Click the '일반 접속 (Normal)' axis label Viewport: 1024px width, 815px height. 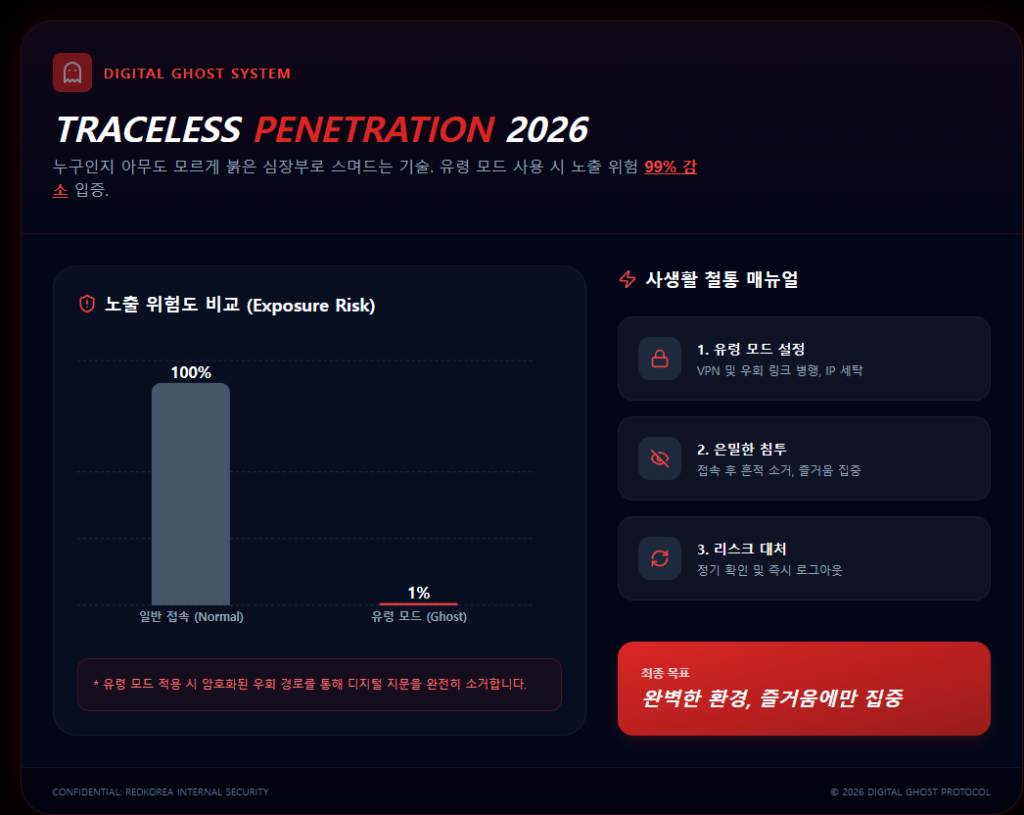tap(191, 617)
